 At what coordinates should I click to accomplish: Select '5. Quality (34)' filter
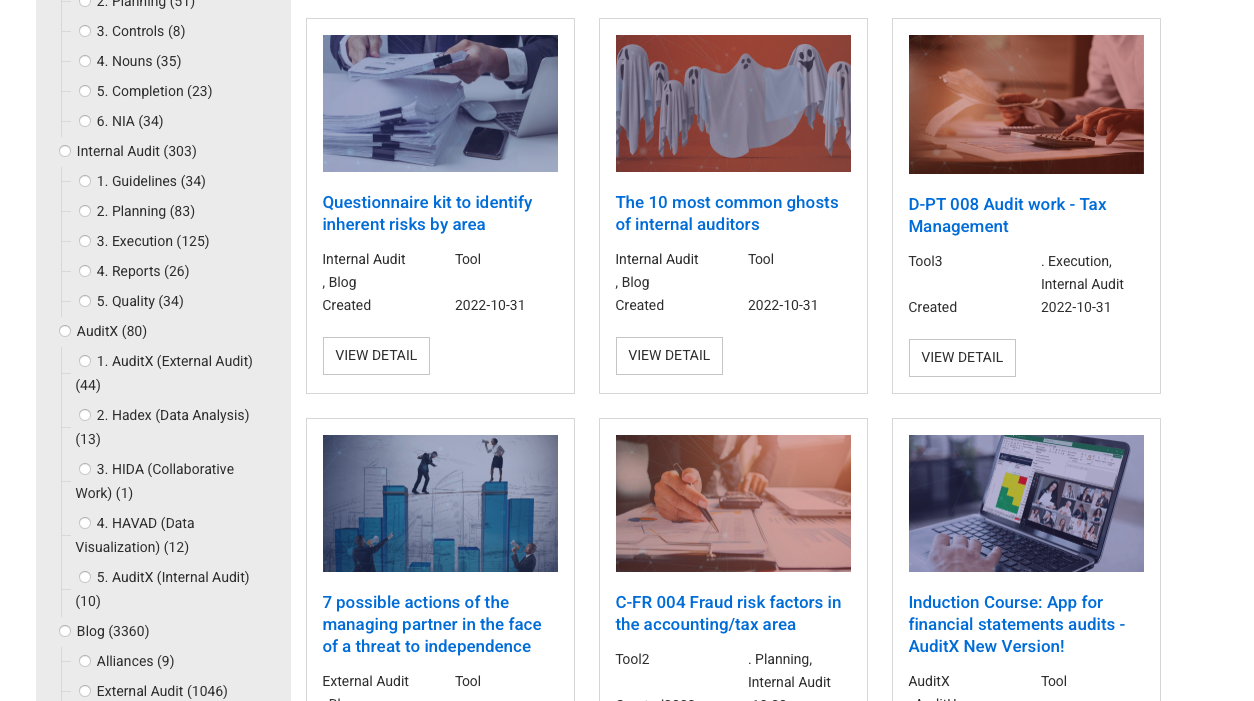(85, 301)
